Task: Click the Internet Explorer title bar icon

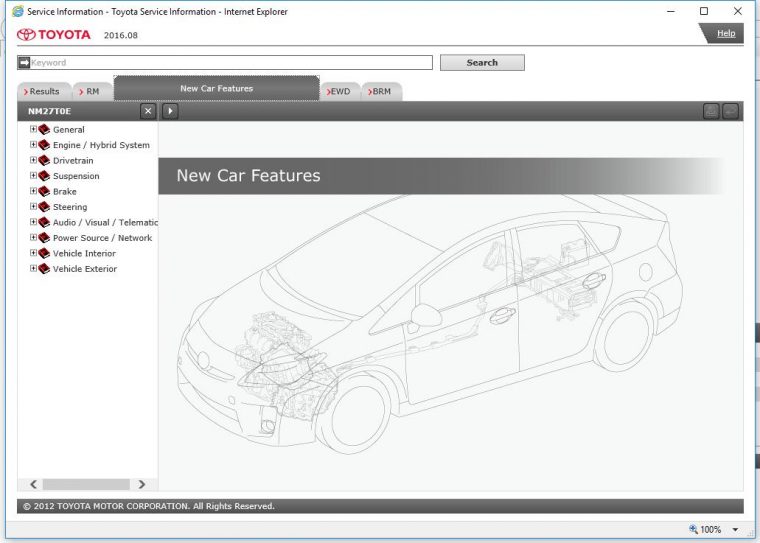Action: pyautogui.click(x=17, y=12)
